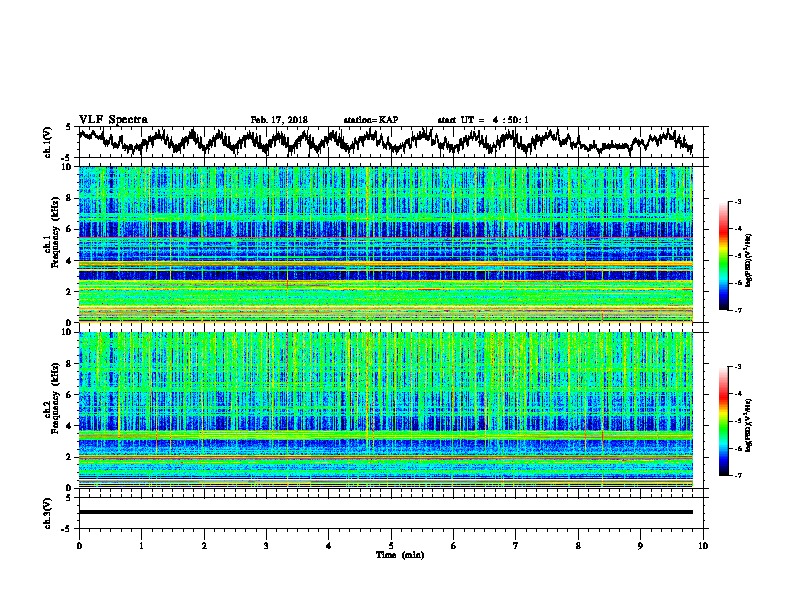Click the color scale bar beside ch.2 spectrogram

723,421
